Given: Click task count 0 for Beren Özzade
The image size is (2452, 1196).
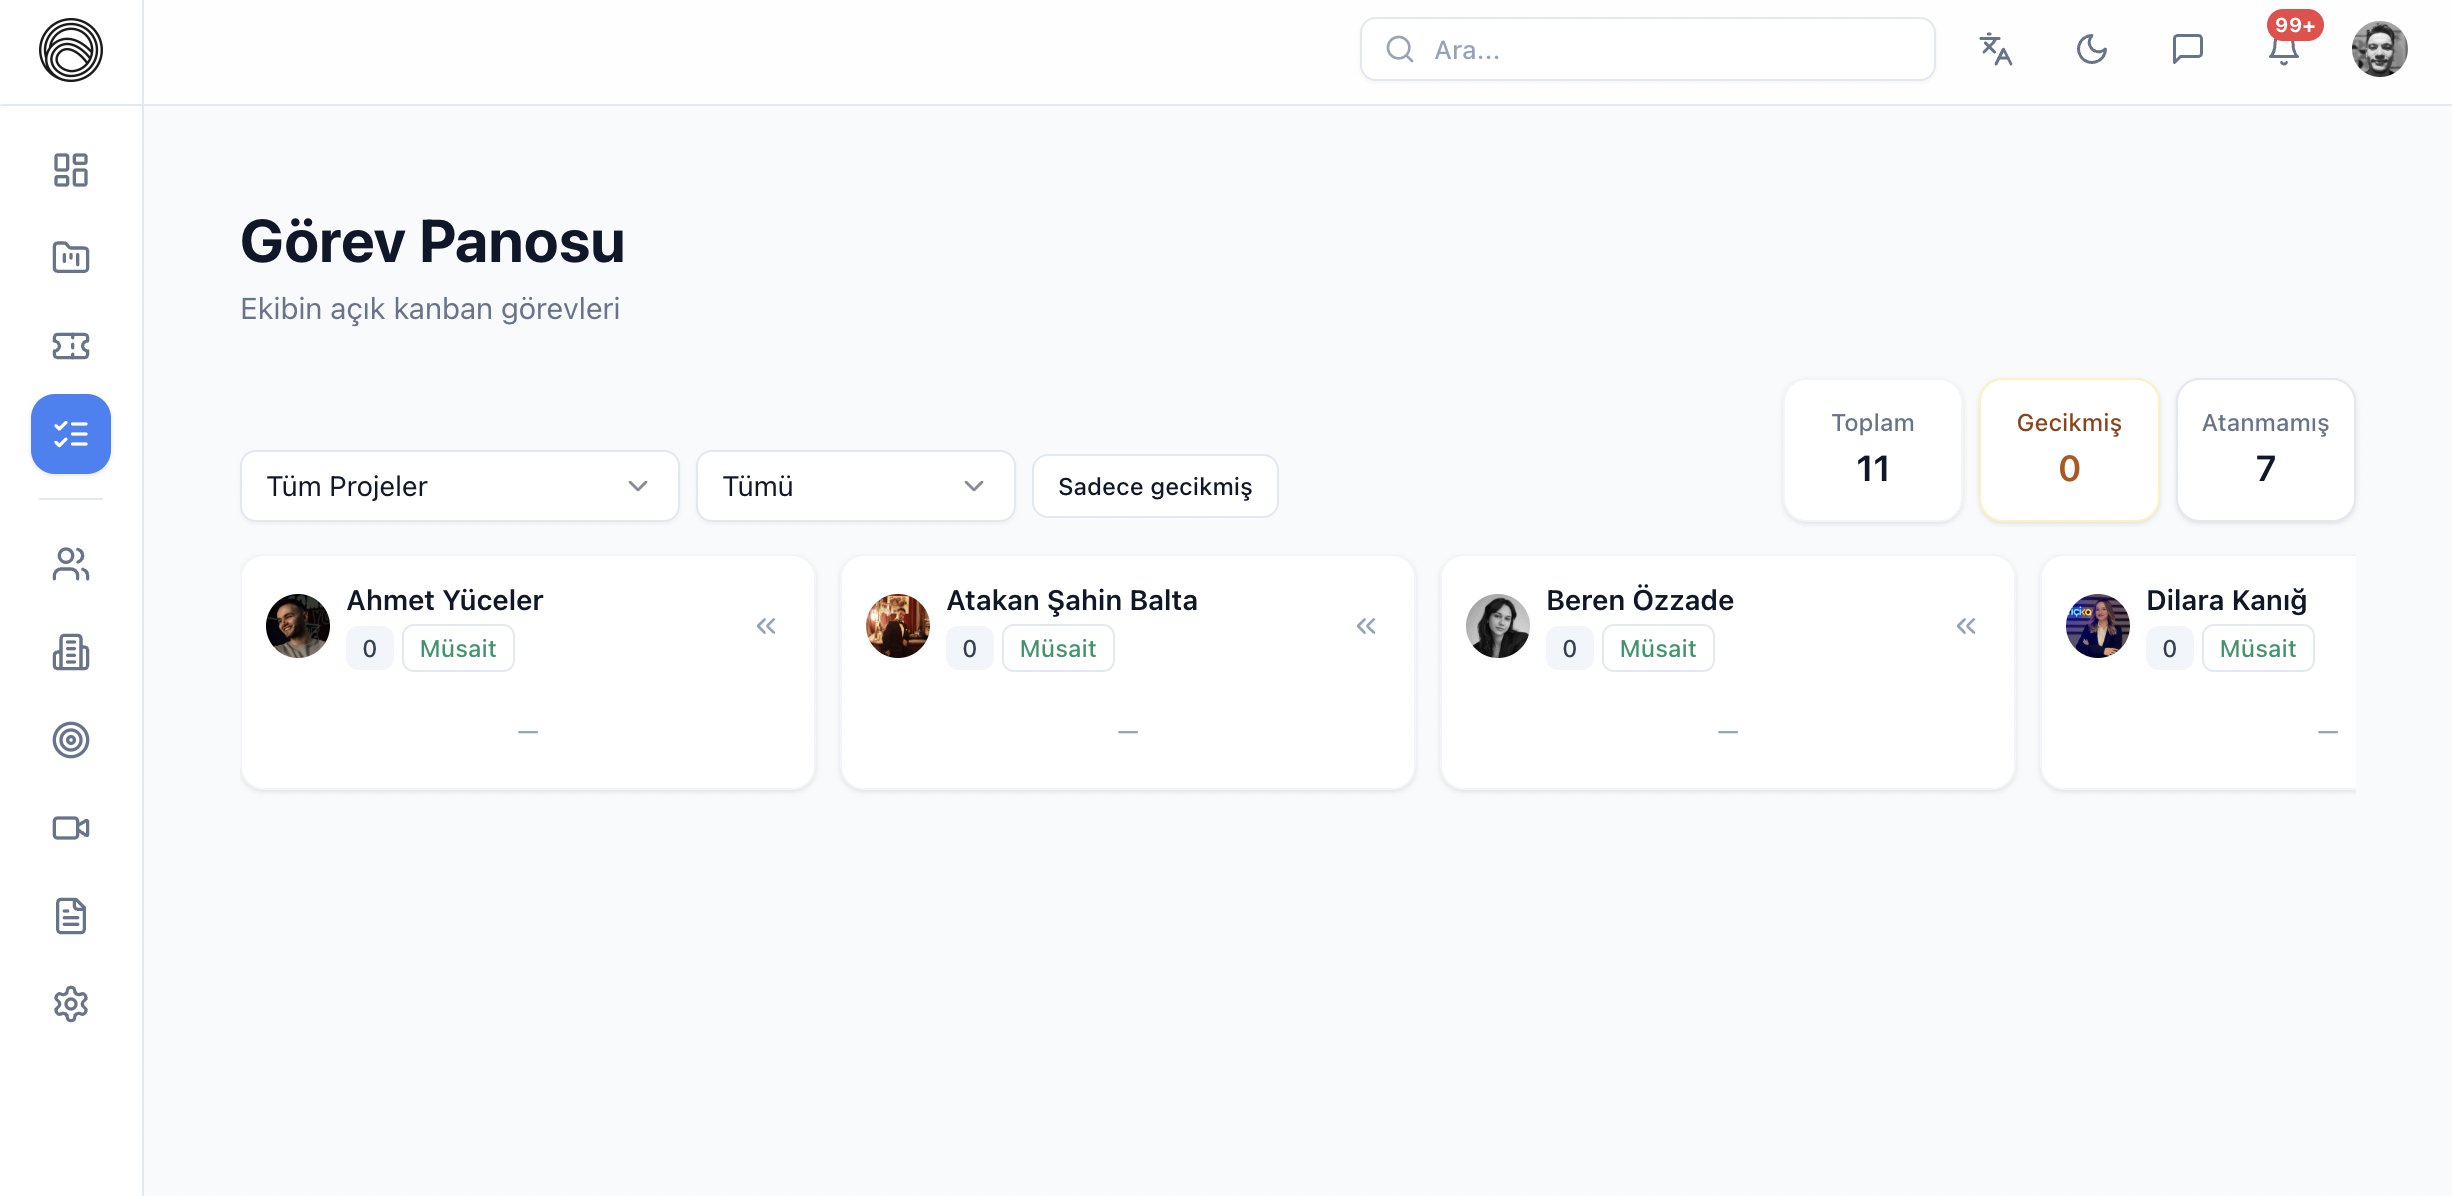Looking at the screenshot, I should (1570, 648).
